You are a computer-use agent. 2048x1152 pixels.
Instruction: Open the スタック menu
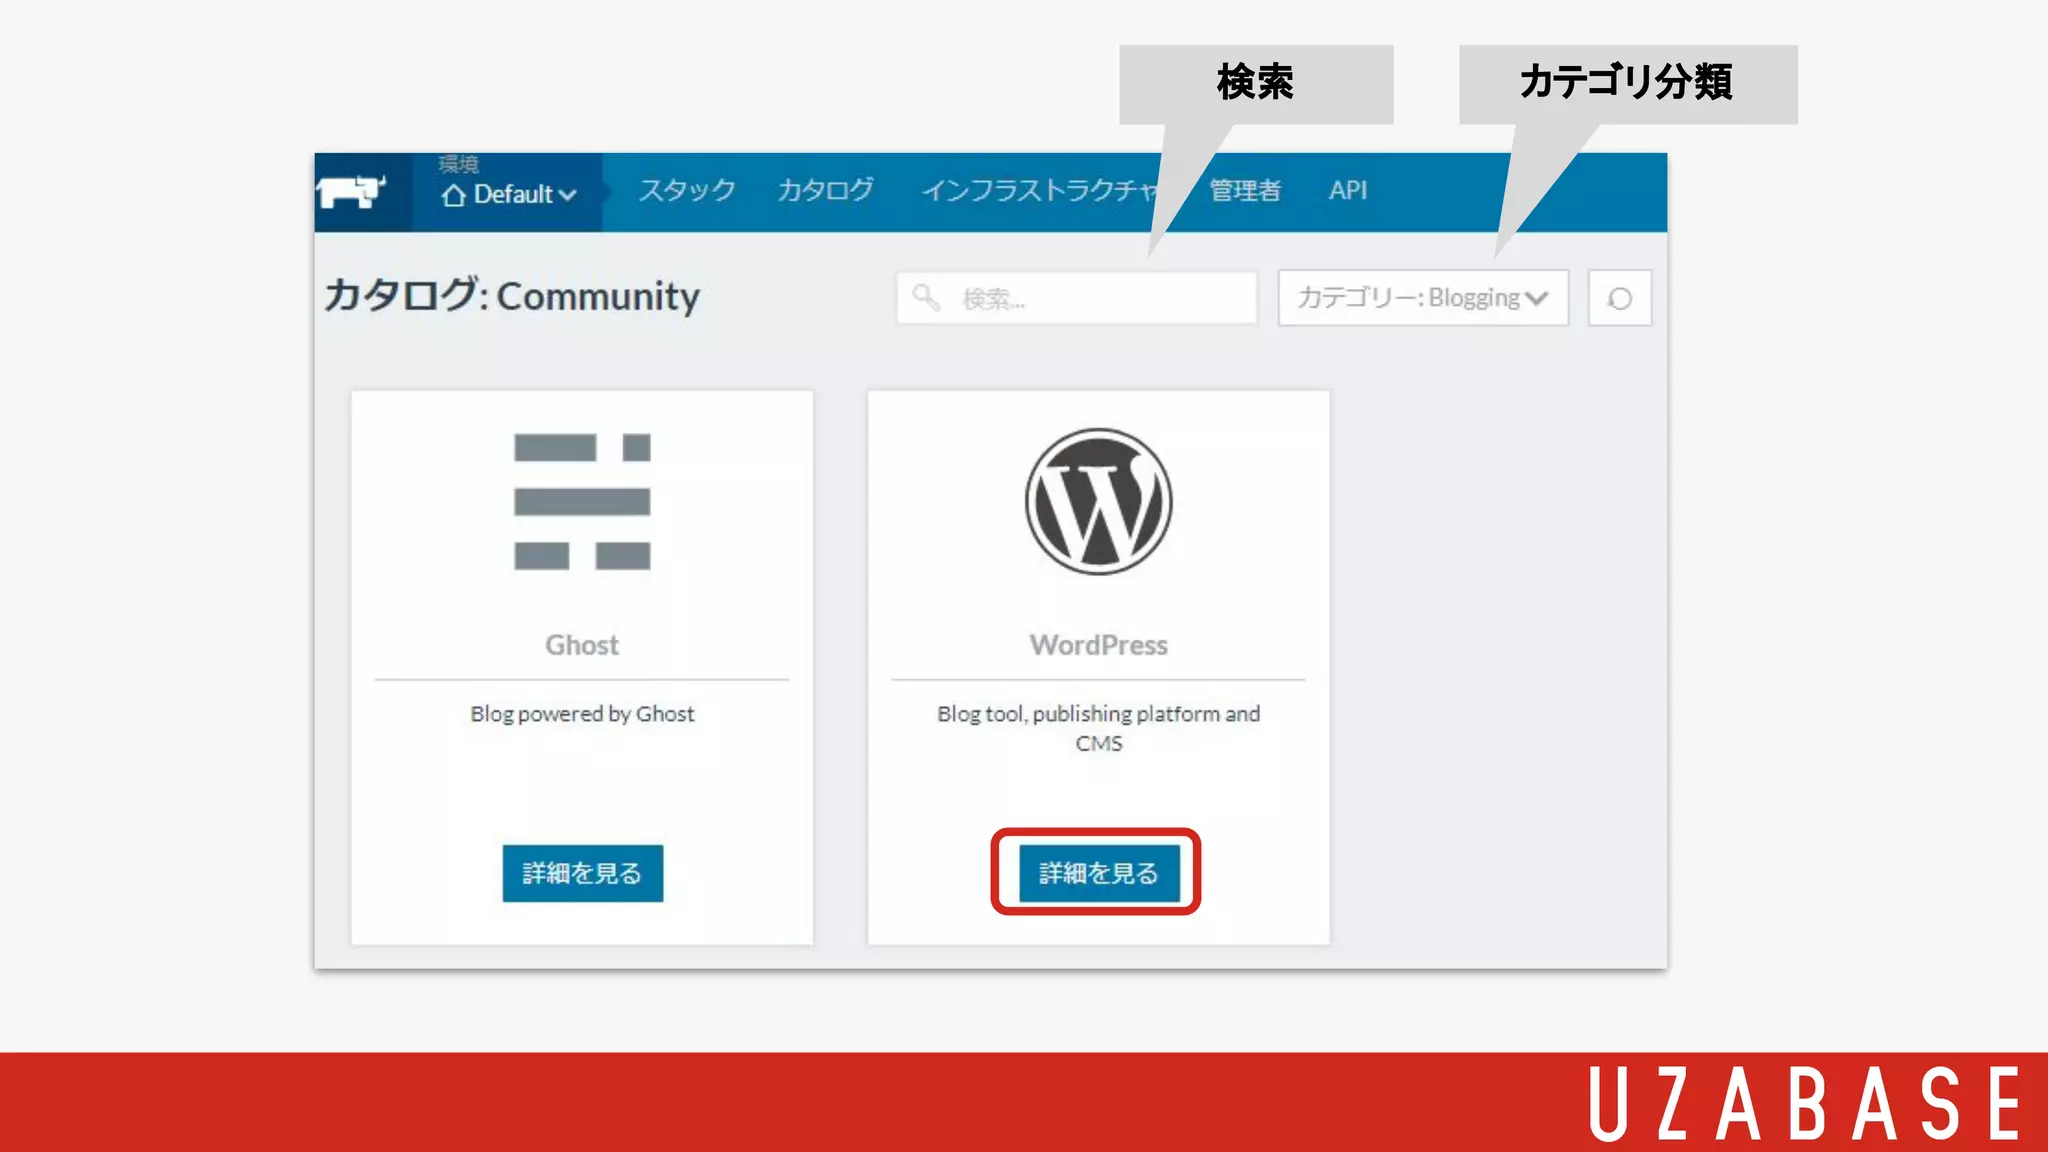pos(687,190)
